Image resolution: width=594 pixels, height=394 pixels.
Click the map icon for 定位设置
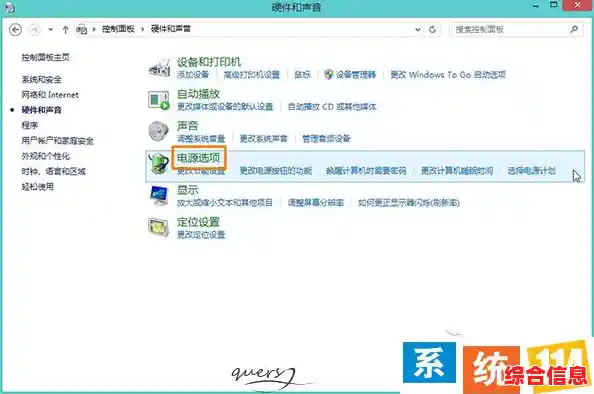[x=158, y=227]
